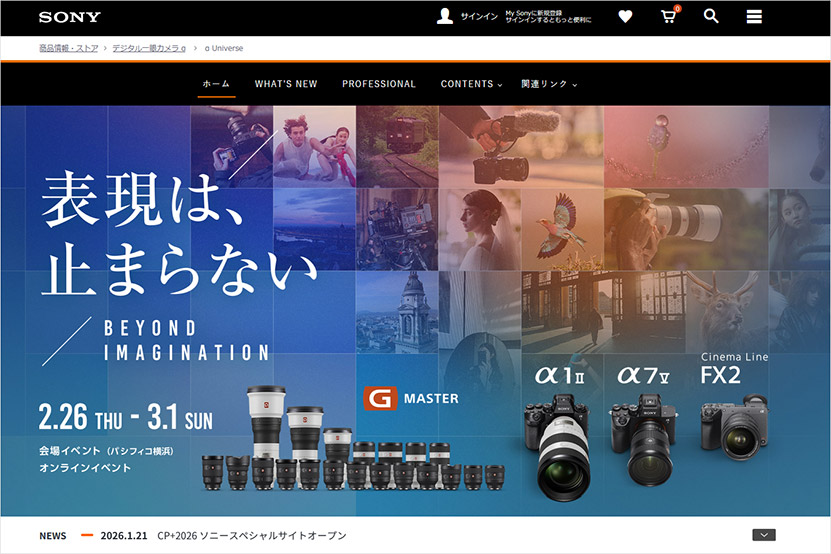Screen dimensions: 831x554
Task: Click the α Universe breadcrumb text
Action: (x=224, y=48)
